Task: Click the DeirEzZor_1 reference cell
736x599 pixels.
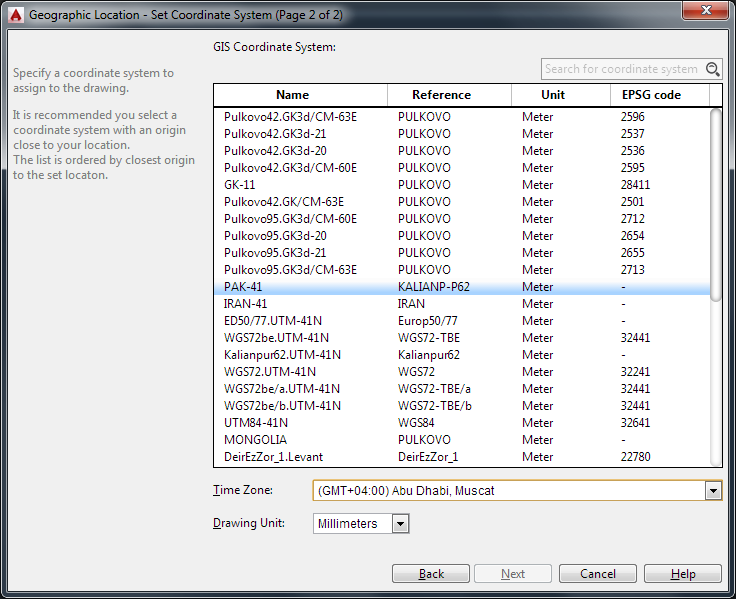Action: point(428,457)
